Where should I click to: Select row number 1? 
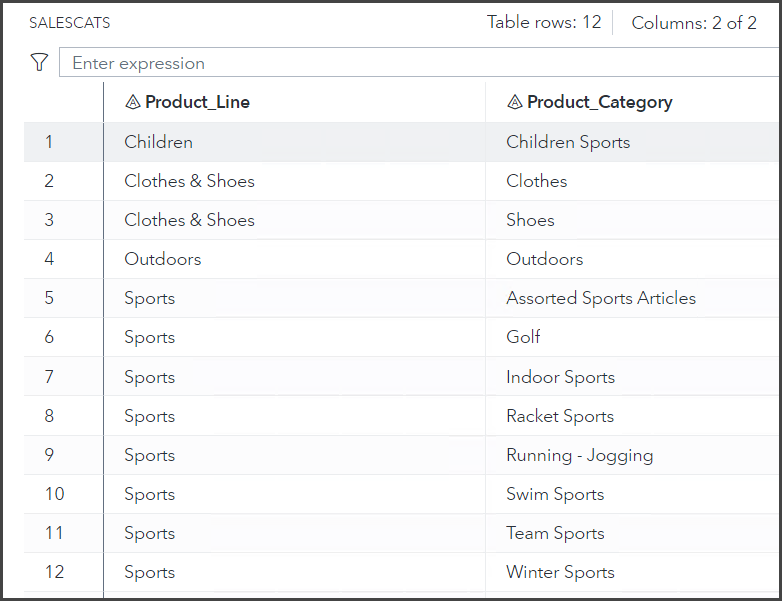click(49, 142)
